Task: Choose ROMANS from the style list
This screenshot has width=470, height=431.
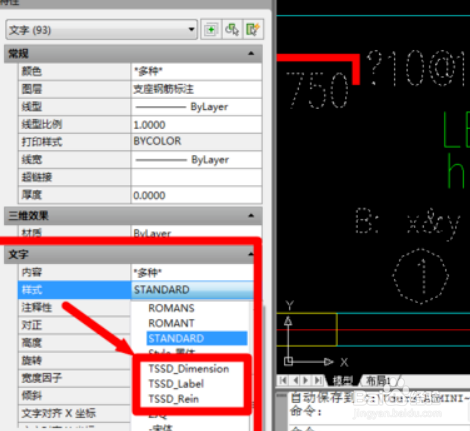Action: (x=171, y=308)
